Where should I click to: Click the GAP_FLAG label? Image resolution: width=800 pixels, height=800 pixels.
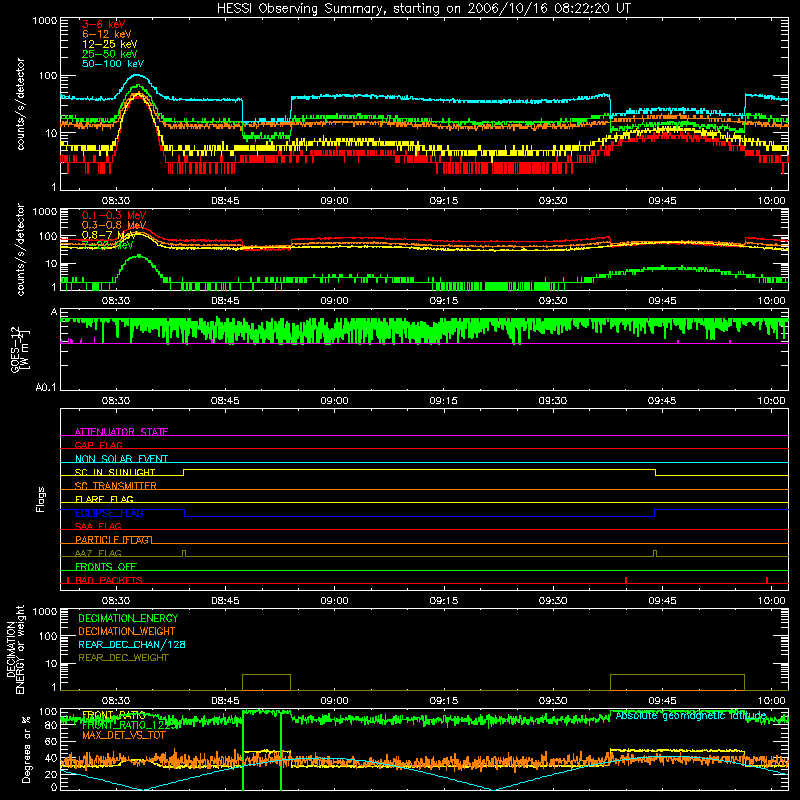pos(98,445)
